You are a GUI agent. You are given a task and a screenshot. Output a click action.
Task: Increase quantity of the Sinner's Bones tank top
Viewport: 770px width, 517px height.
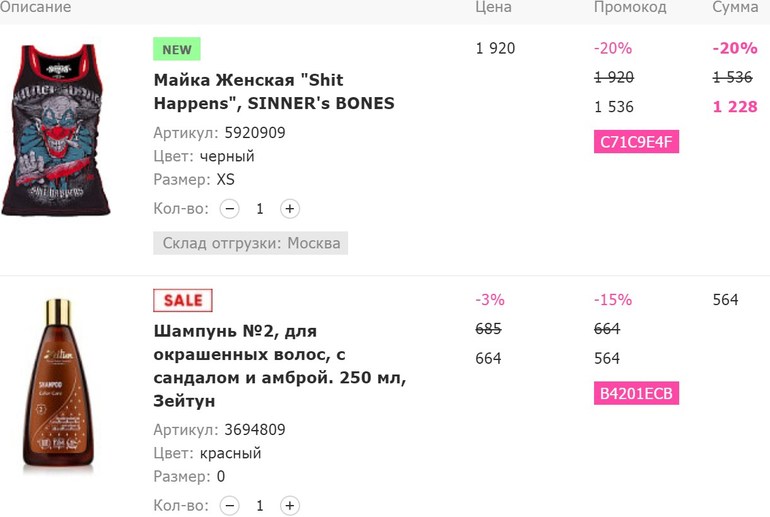coord(290,209)
